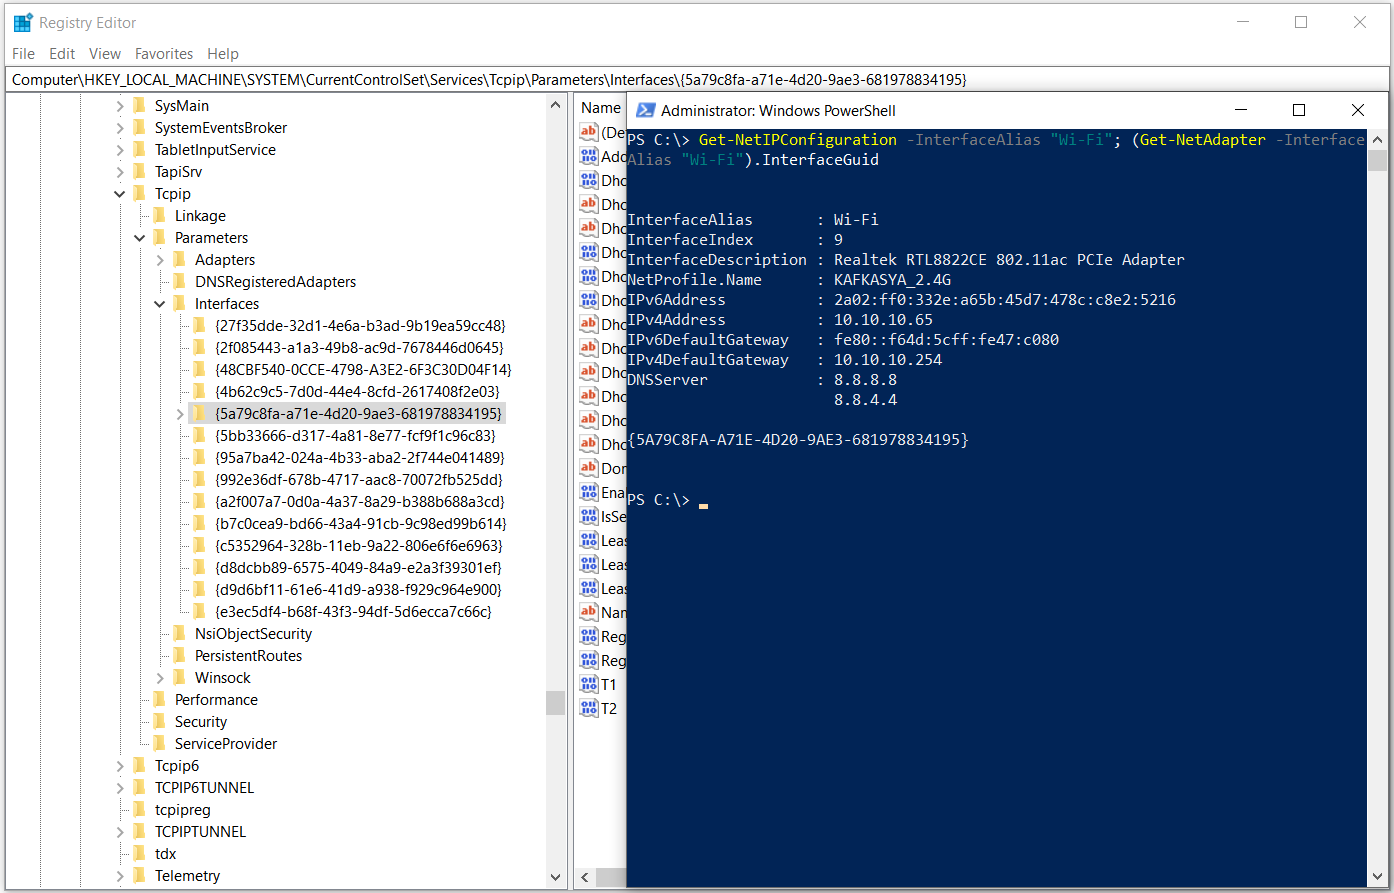This screenshot has height=893, width=1394.
Task: Expand the selected {5a79c8fa-a71e...} key
Action: pos(180,414)
